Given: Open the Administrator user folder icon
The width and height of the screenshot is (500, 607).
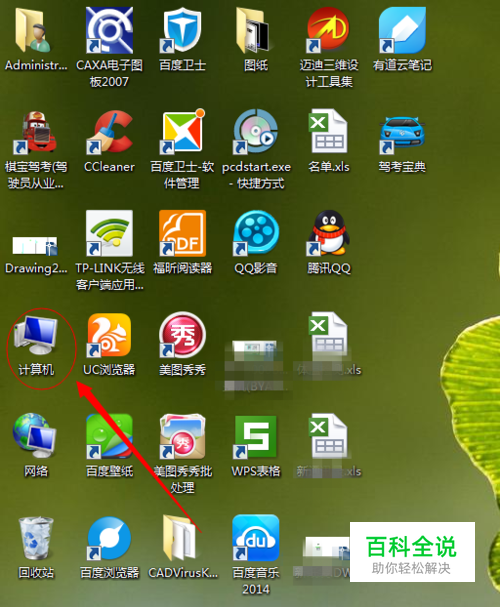Looking at the screenshot, I should pyautogui.click(x=35, y=30).
